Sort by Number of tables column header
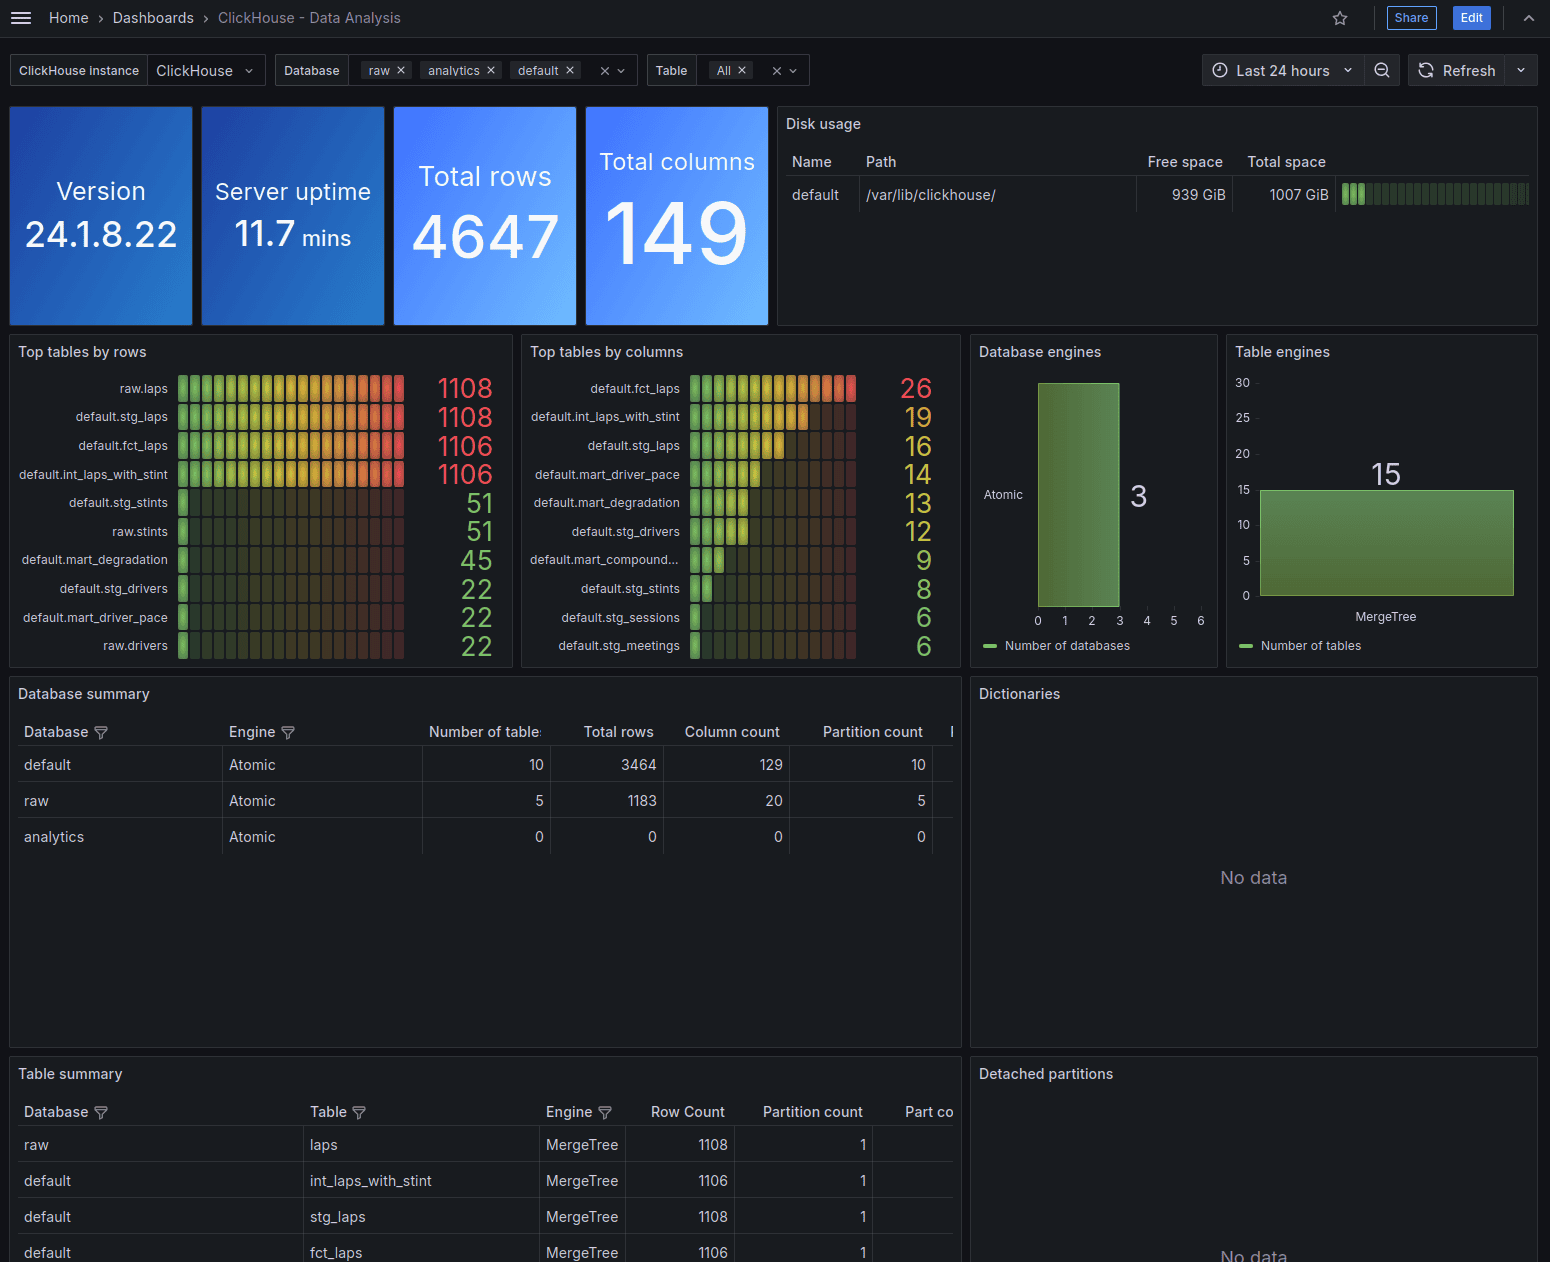Image resolution: width=1550 pixels, height=1262 pixels. point(485,732)
